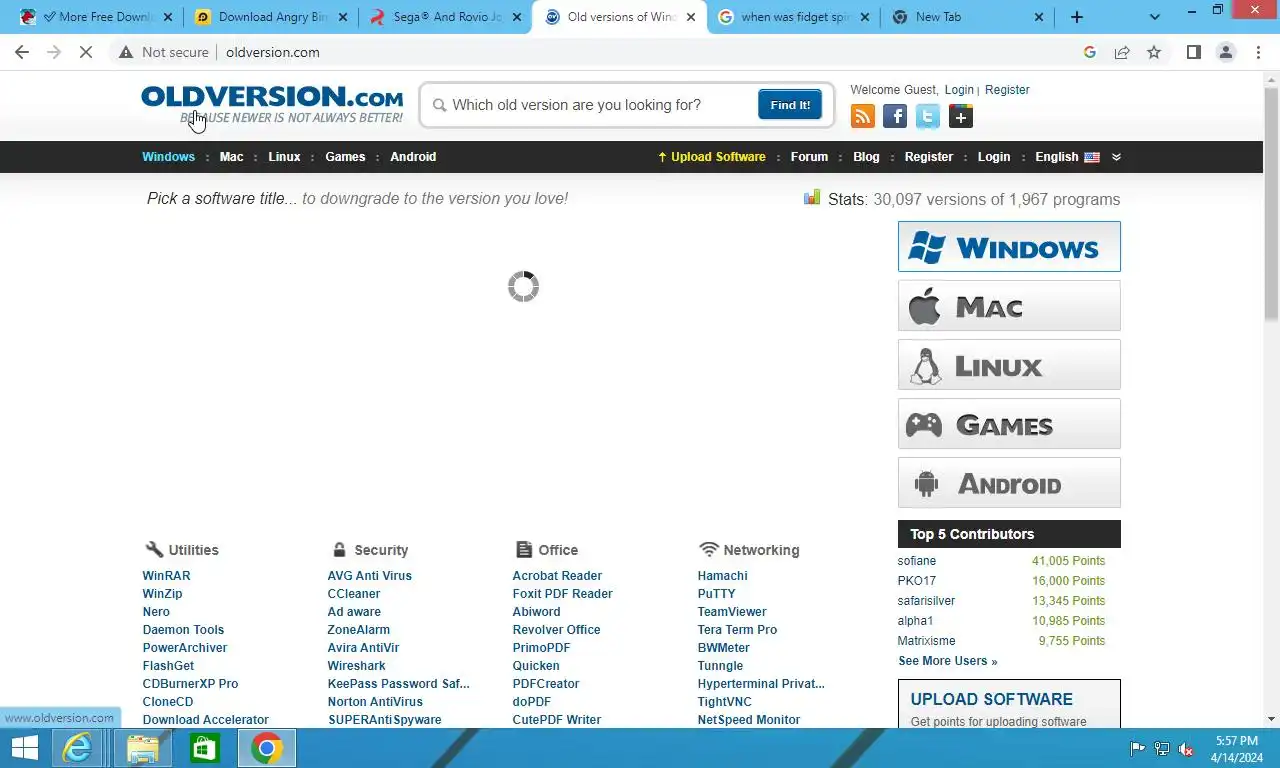Open the Acrobat Reader link
Screen dimensions: 1280x768
557,576
